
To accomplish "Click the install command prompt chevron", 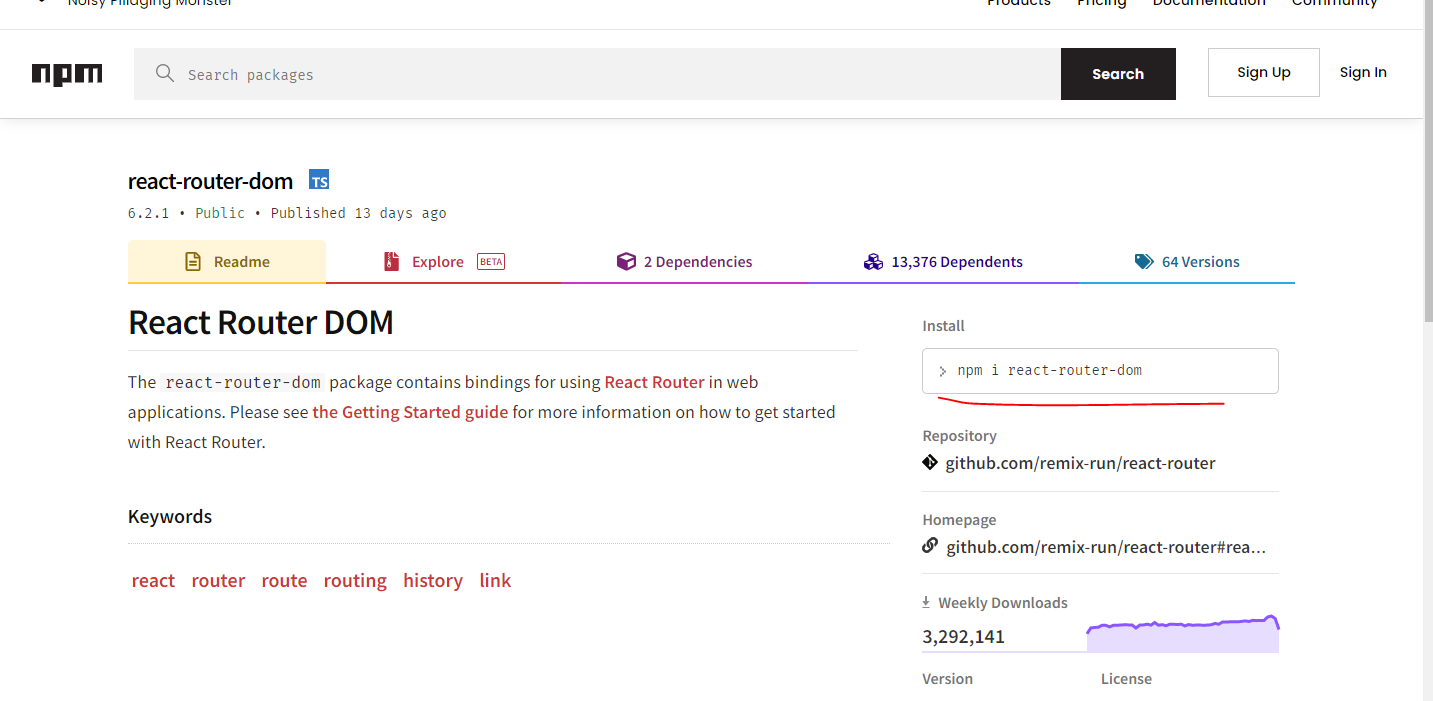I will click(942, 371).
